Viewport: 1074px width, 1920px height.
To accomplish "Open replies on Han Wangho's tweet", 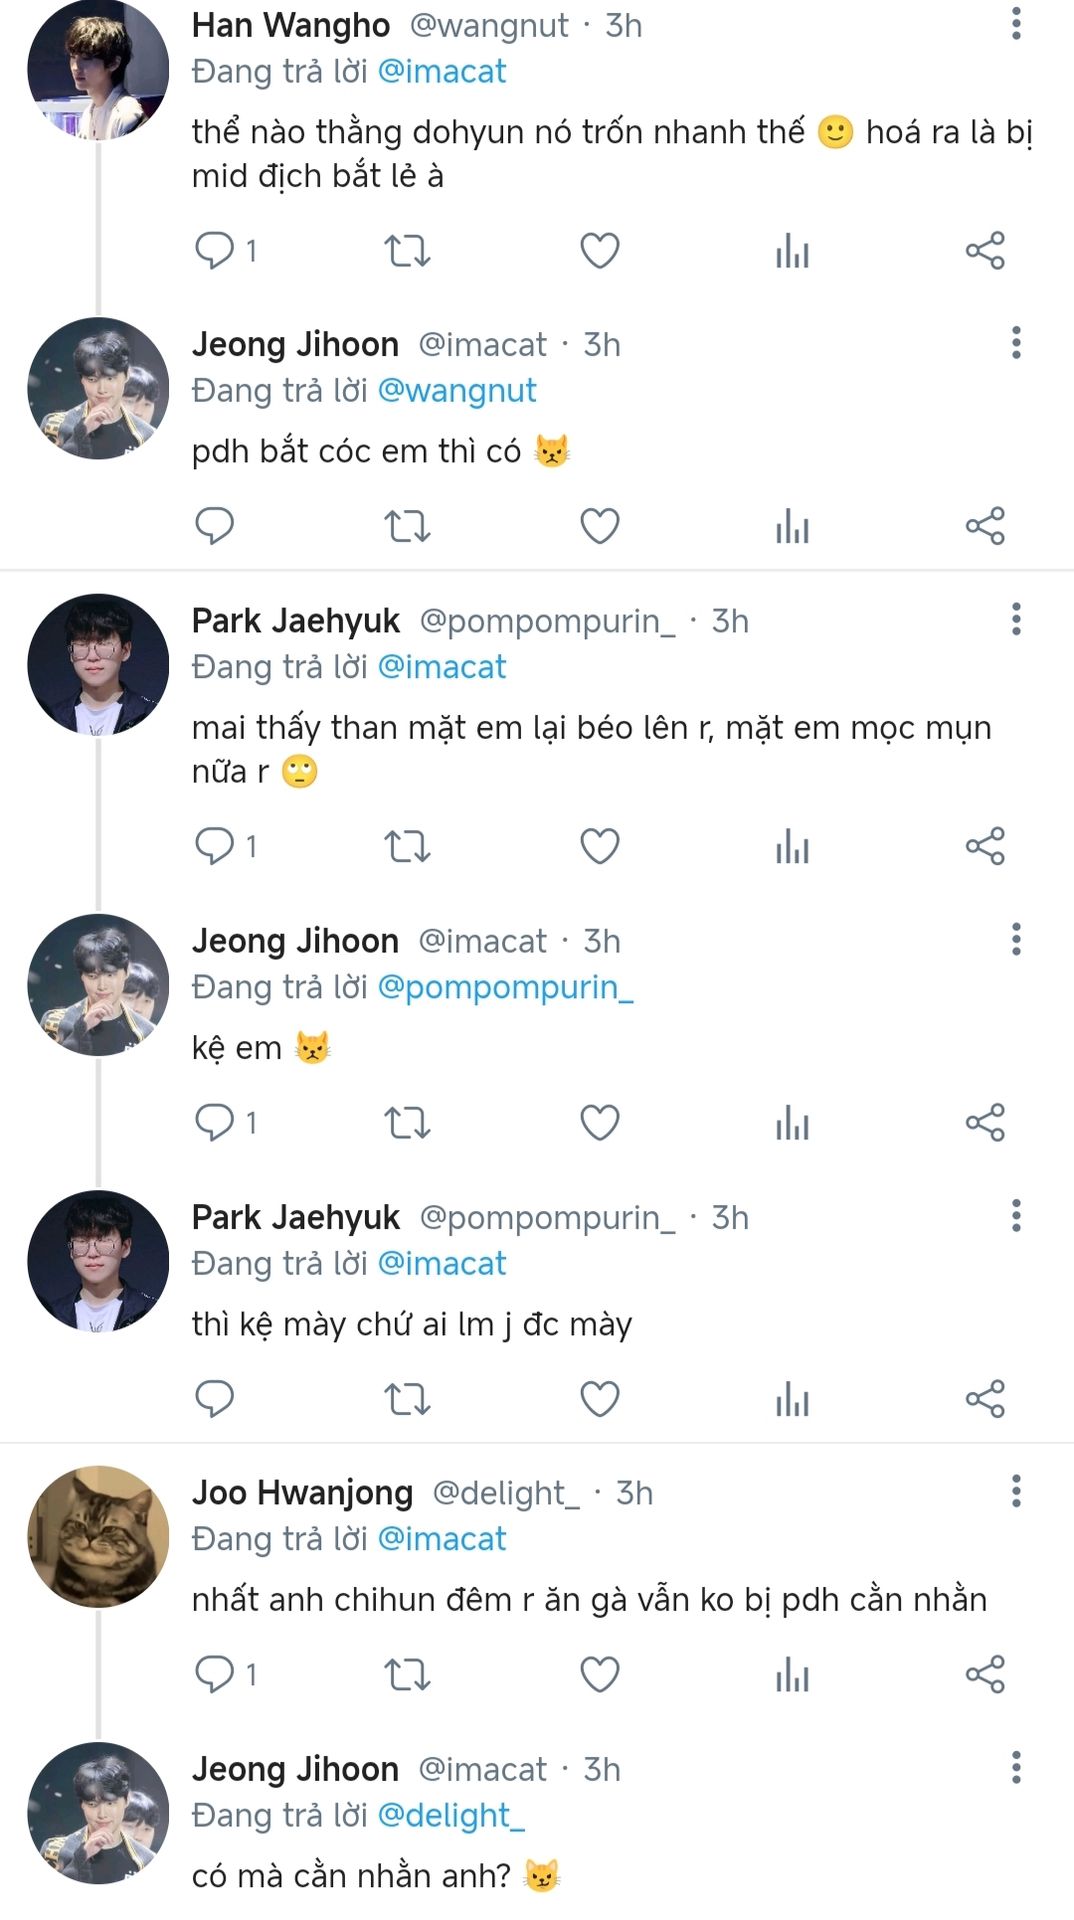I will [x=214, y=251].
